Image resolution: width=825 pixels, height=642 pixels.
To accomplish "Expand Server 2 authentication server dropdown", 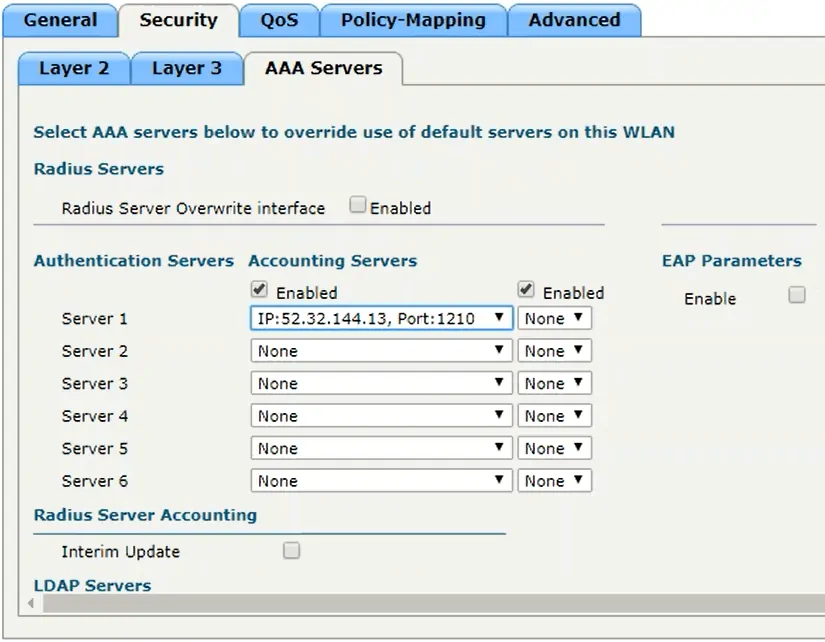I will pos(380,351).
